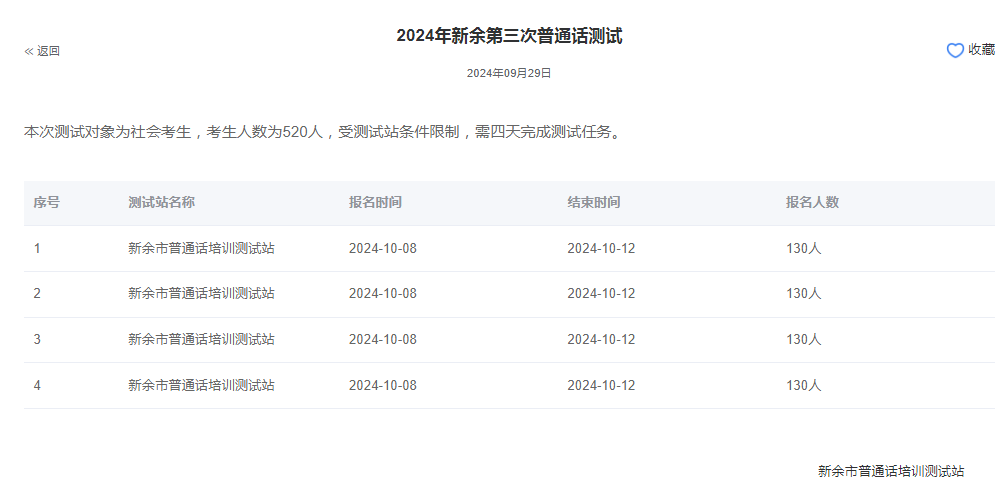Select the station name in row 2
Screen dimensions: 1008x488
(x=201, y=293)
